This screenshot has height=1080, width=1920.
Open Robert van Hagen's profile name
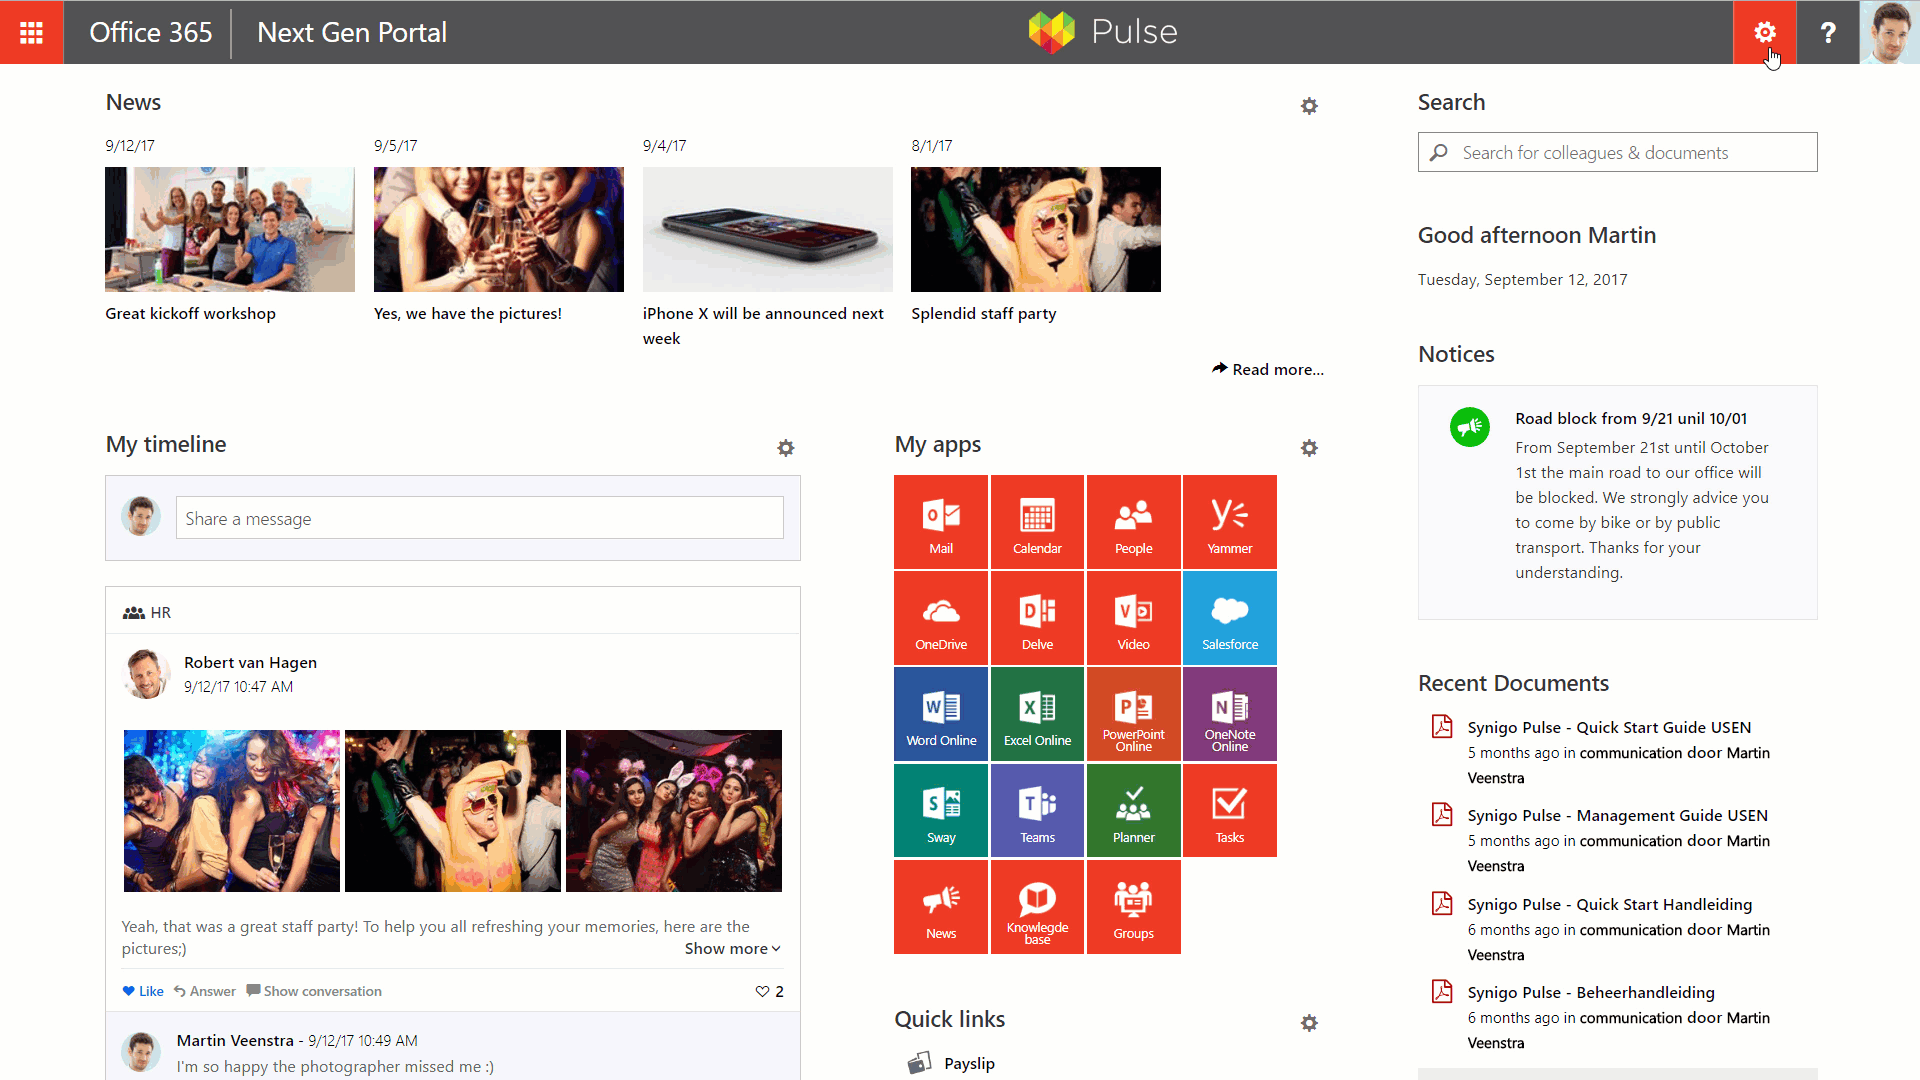pos(250,662)
